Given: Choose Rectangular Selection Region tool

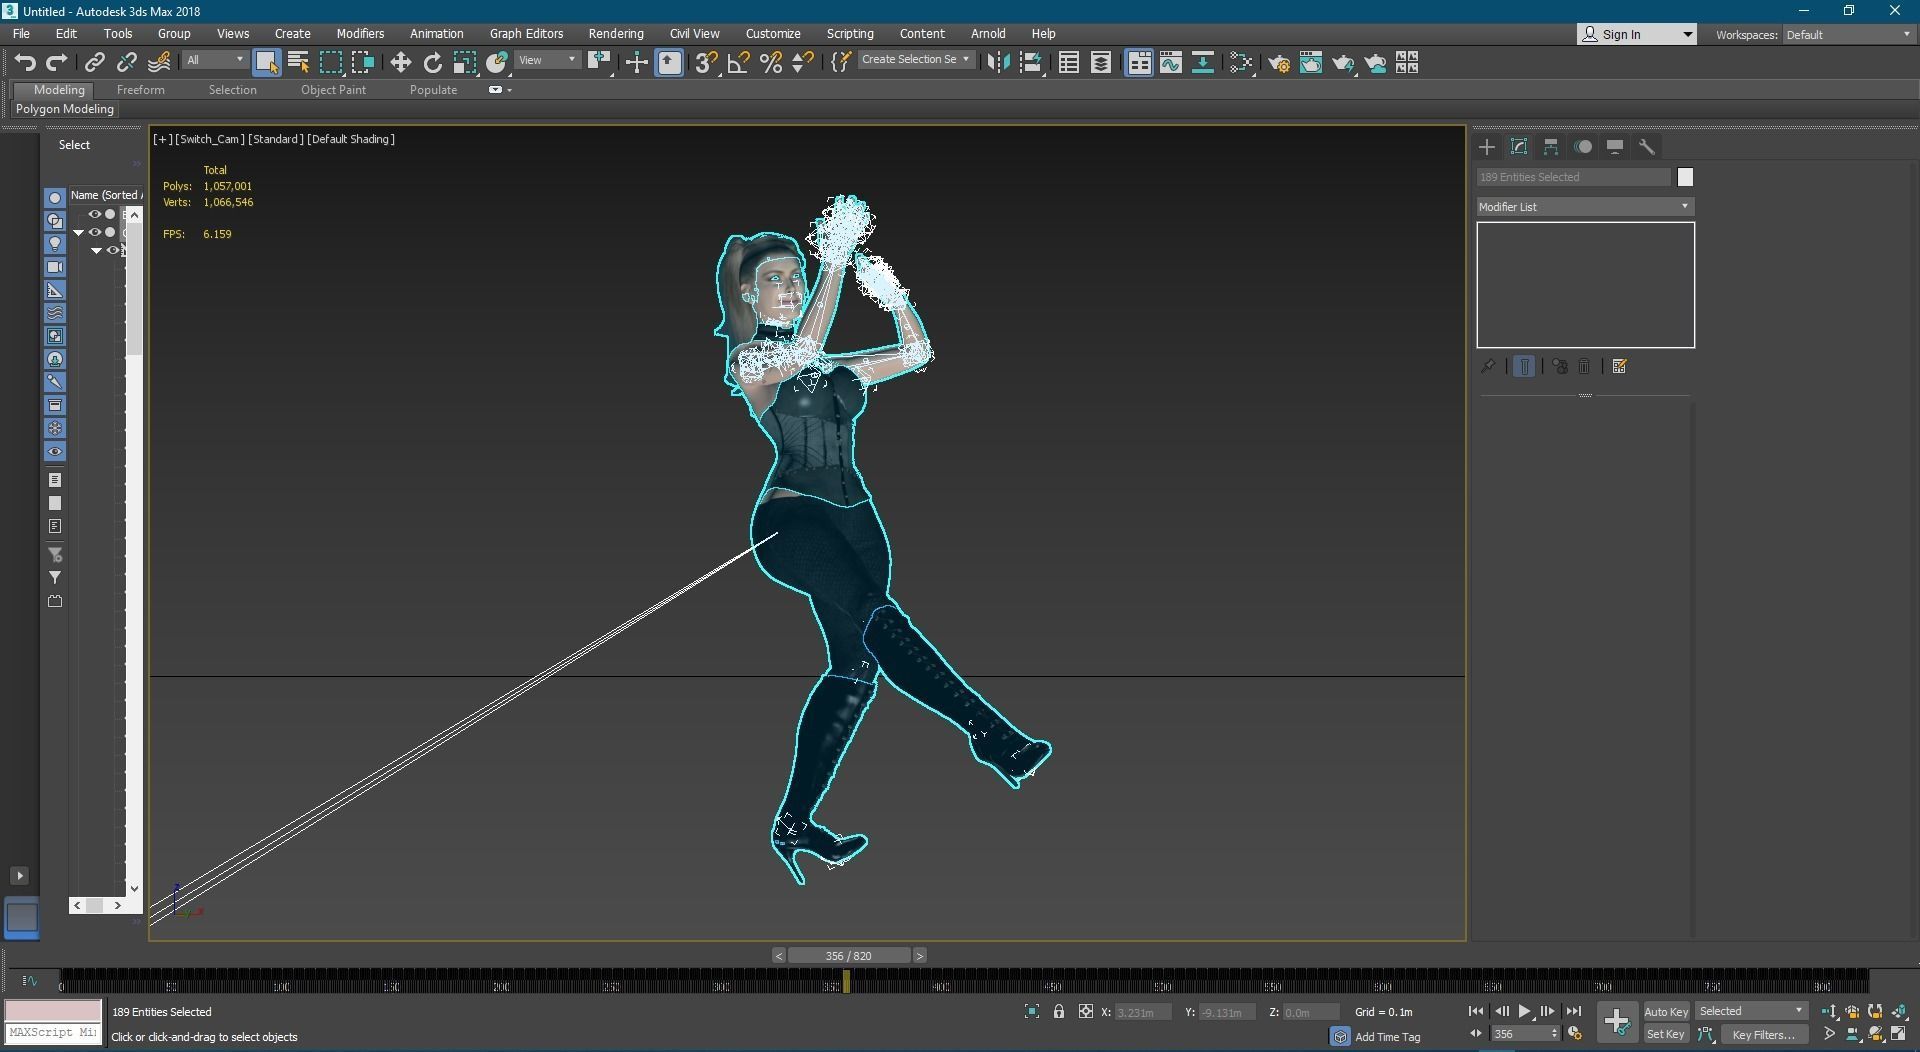Looking at the screenshot, I should 330,63.
